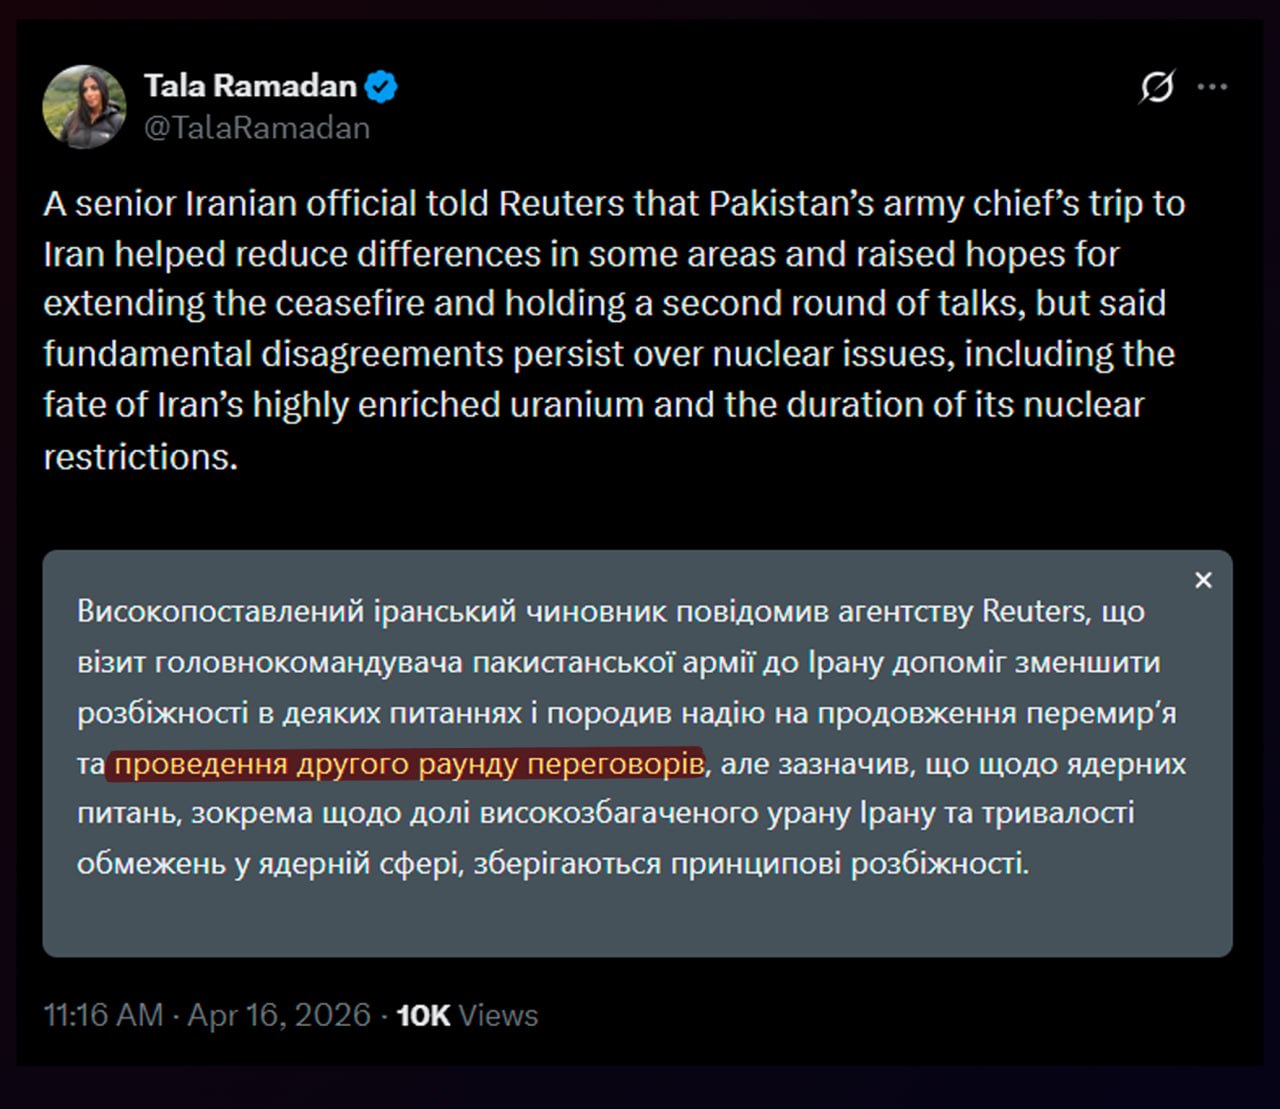Click the Apr 16, 2026 date
Image resolution: width=1280 pixels, height=1109 pixels.
pos(279,1015)
